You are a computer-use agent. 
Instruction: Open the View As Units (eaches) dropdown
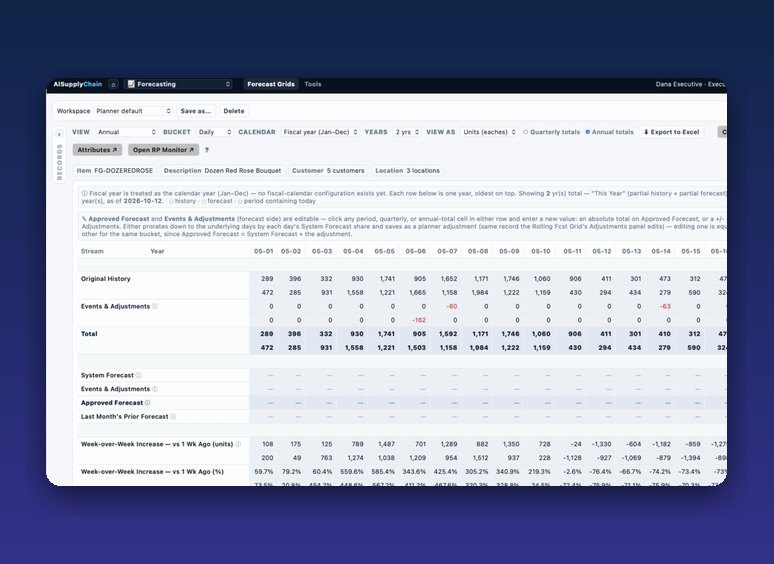tap(489, 132)
